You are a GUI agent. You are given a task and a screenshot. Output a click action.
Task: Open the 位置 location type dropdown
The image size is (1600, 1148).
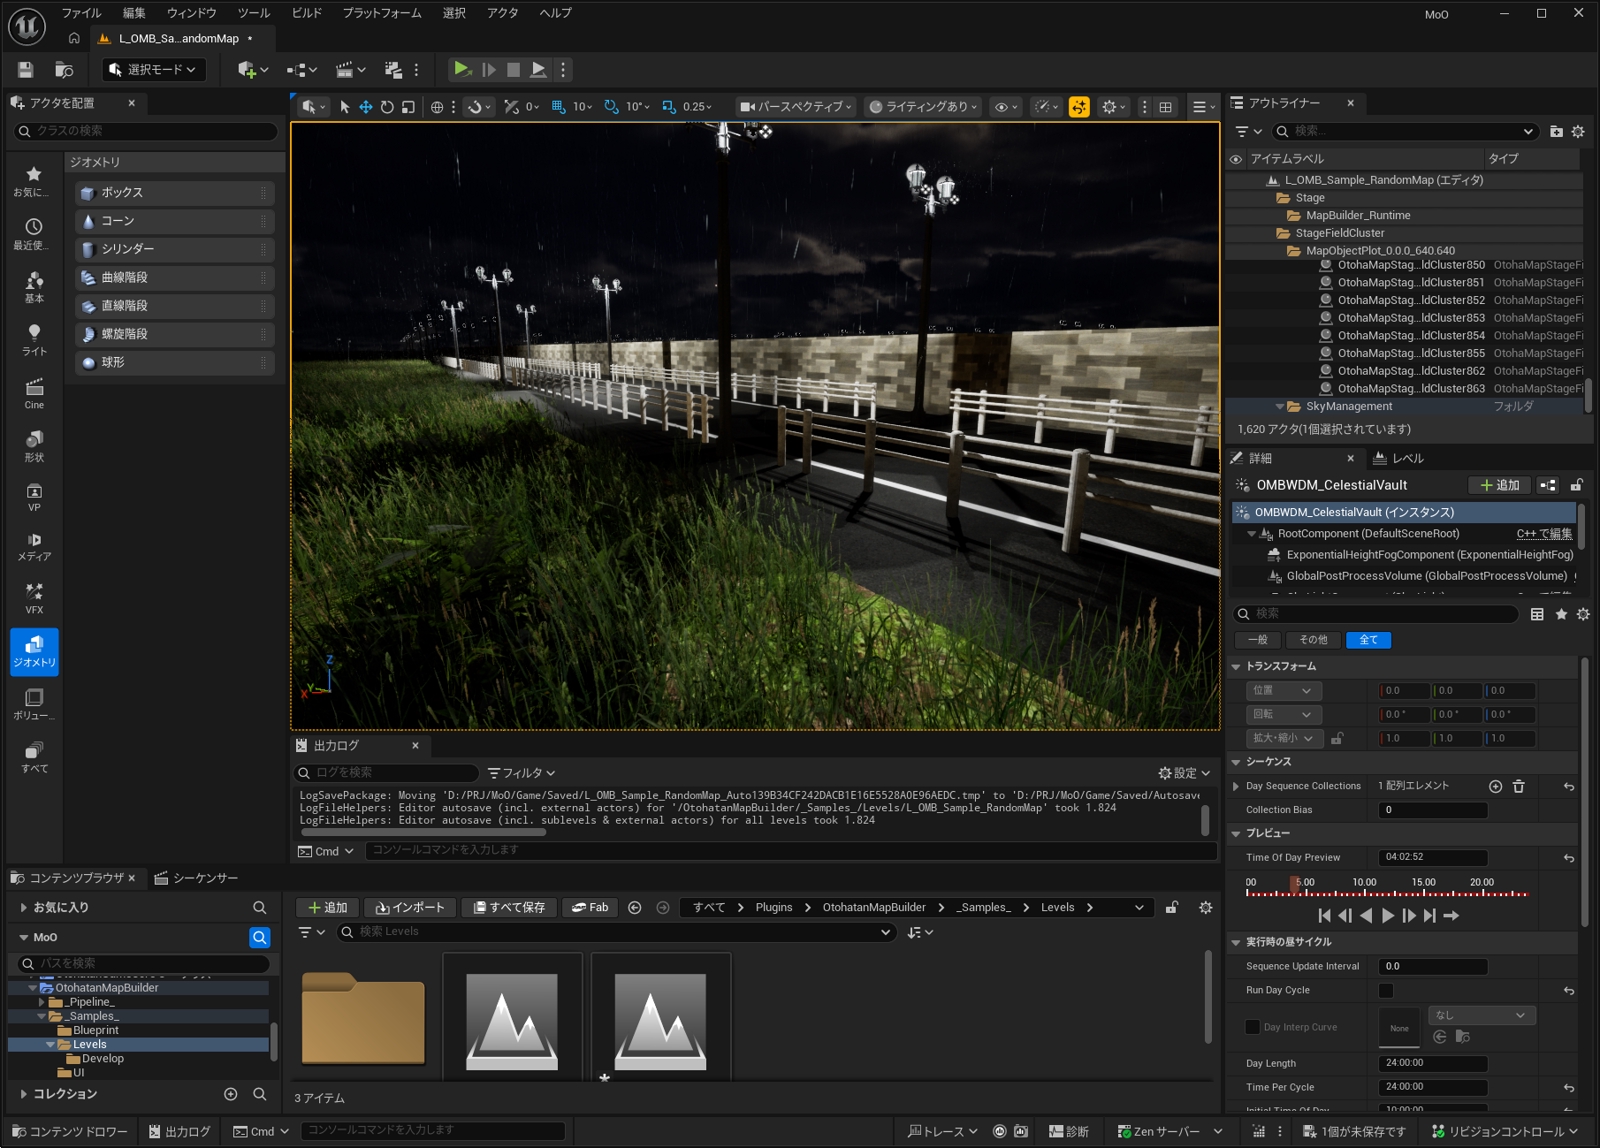1284,691
